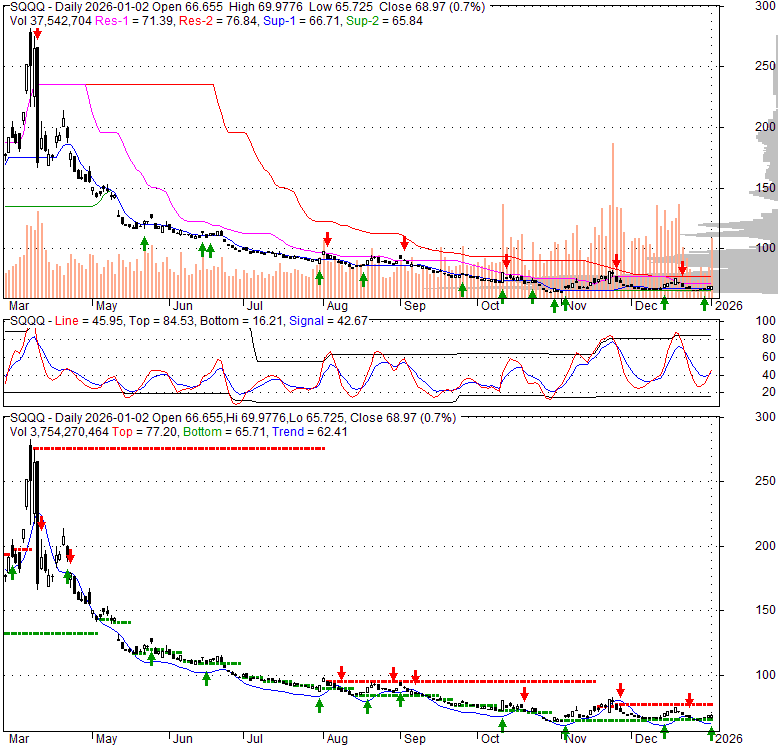Click oscillator Signal = 42.67 label

coord(328,321)
